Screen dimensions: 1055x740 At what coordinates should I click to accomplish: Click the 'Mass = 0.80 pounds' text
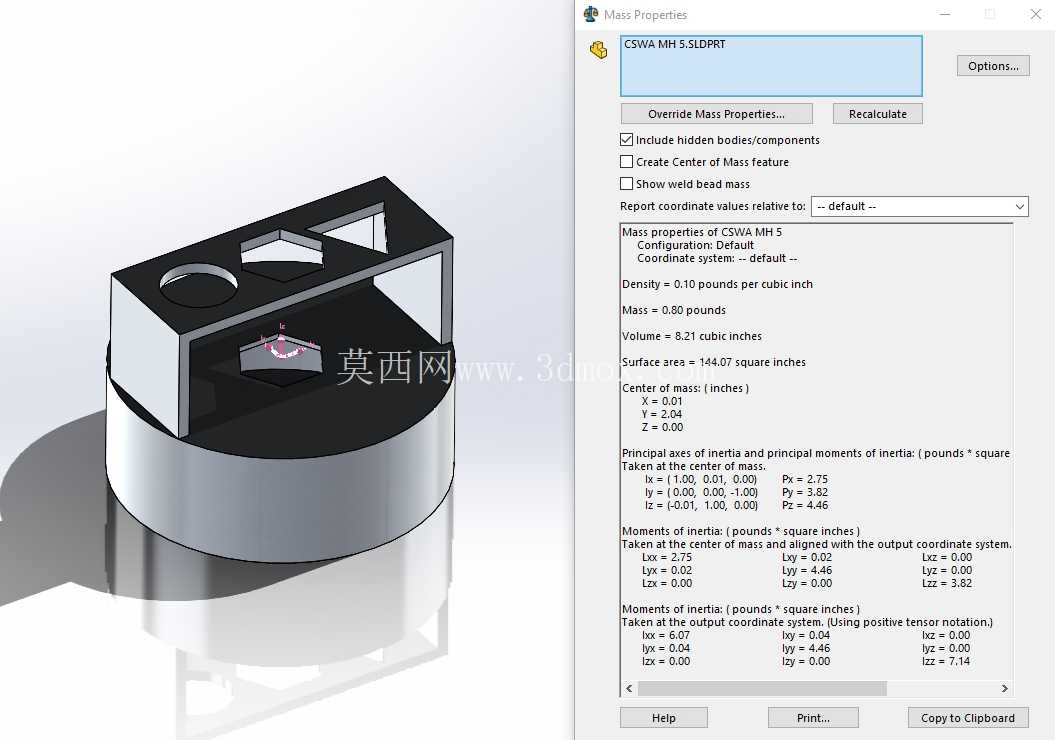point(674,310)
